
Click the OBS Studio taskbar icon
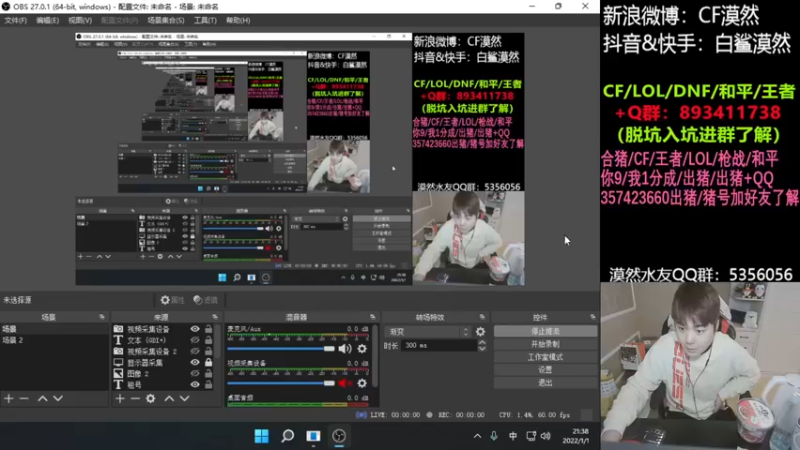339,436
